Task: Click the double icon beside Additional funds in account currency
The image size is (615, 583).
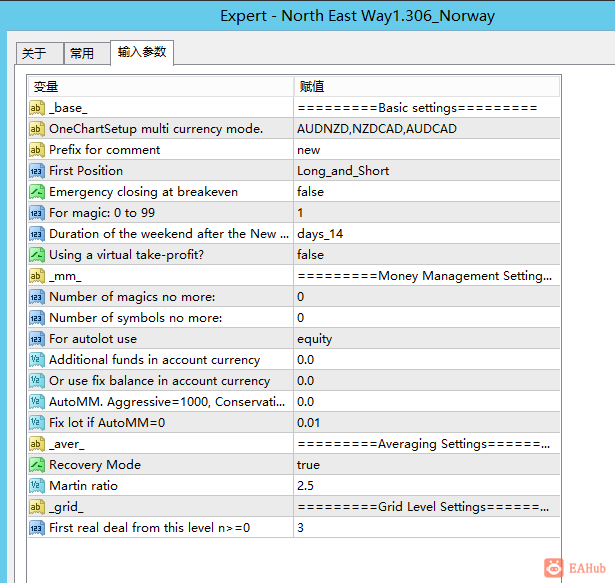Action: 37,360
